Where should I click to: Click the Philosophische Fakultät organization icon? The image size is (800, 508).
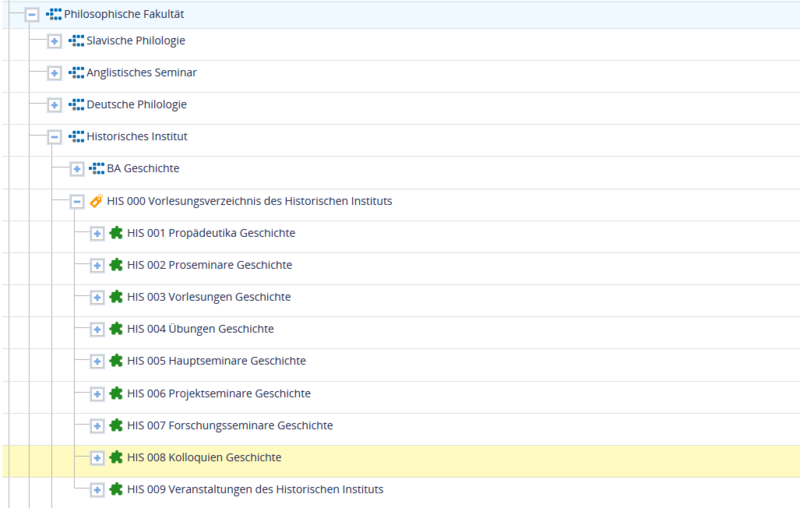coord(53,14)
